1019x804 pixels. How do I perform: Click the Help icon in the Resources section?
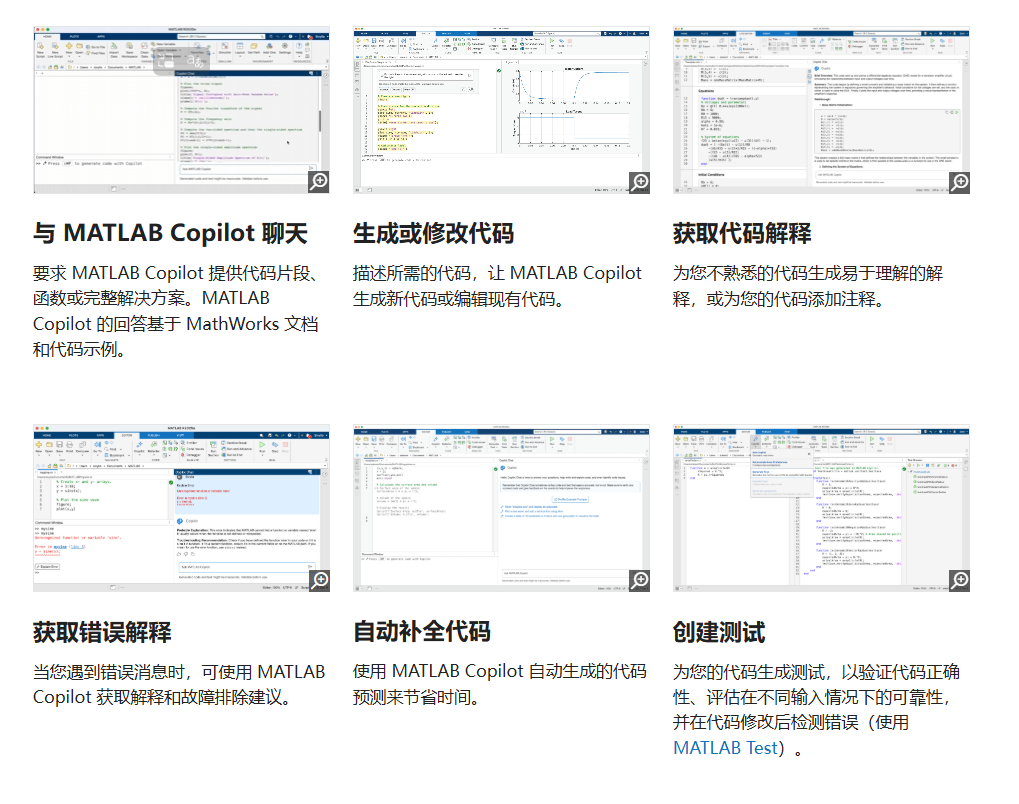coord(299,47)
